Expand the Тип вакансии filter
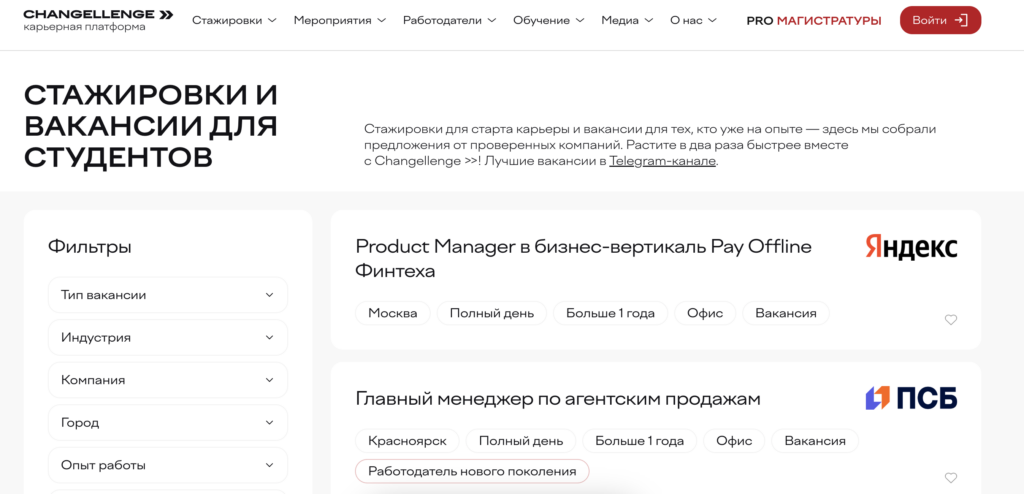Screen dimensions: 1024x494 click(168, 295)
